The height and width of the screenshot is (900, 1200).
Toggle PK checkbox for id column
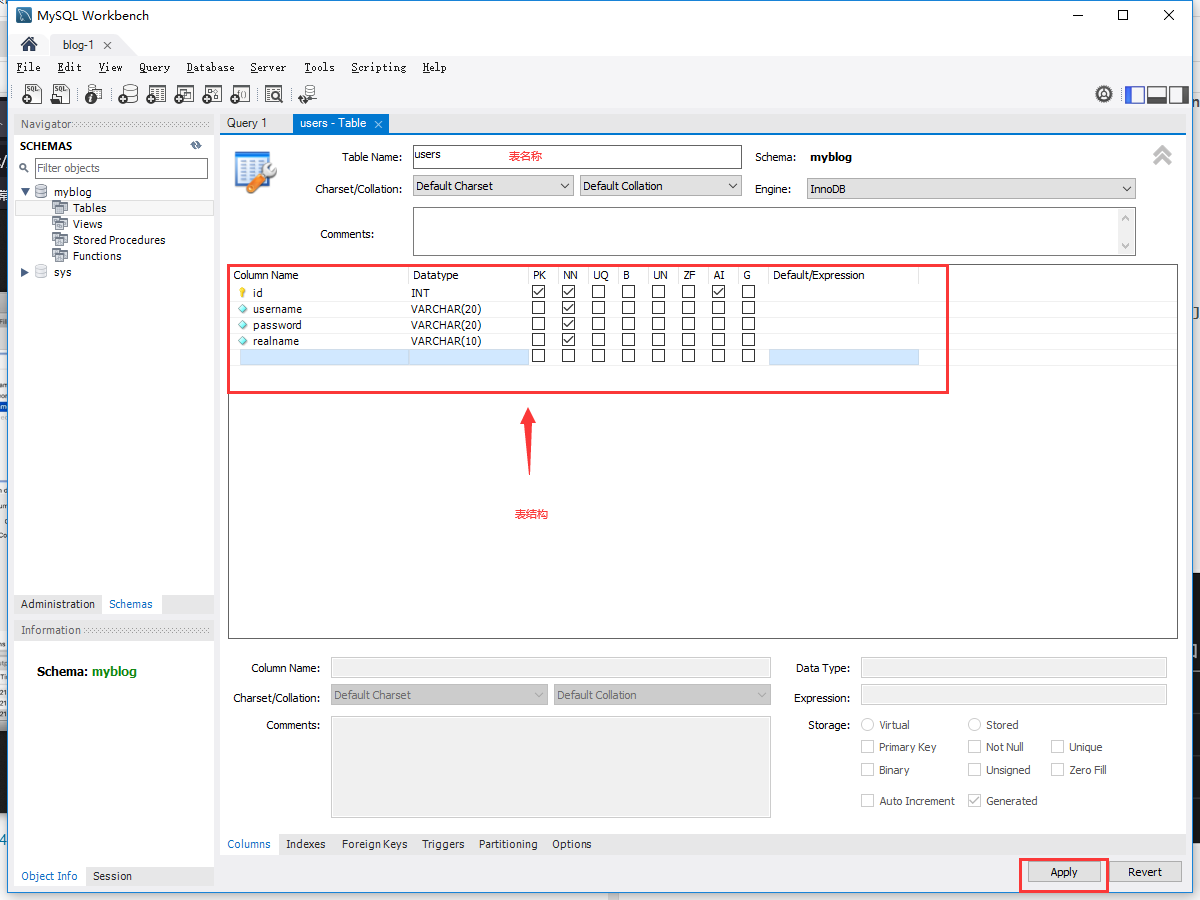point(539,292)
